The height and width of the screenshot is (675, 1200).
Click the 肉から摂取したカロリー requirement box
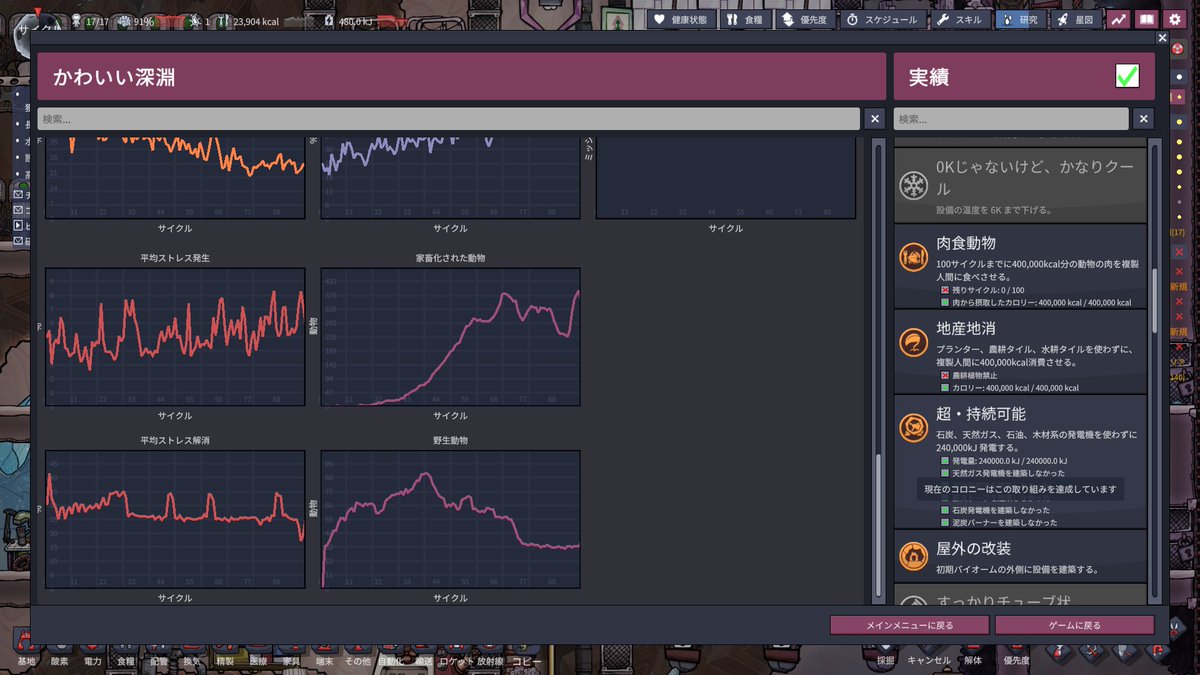pos(944,302)
